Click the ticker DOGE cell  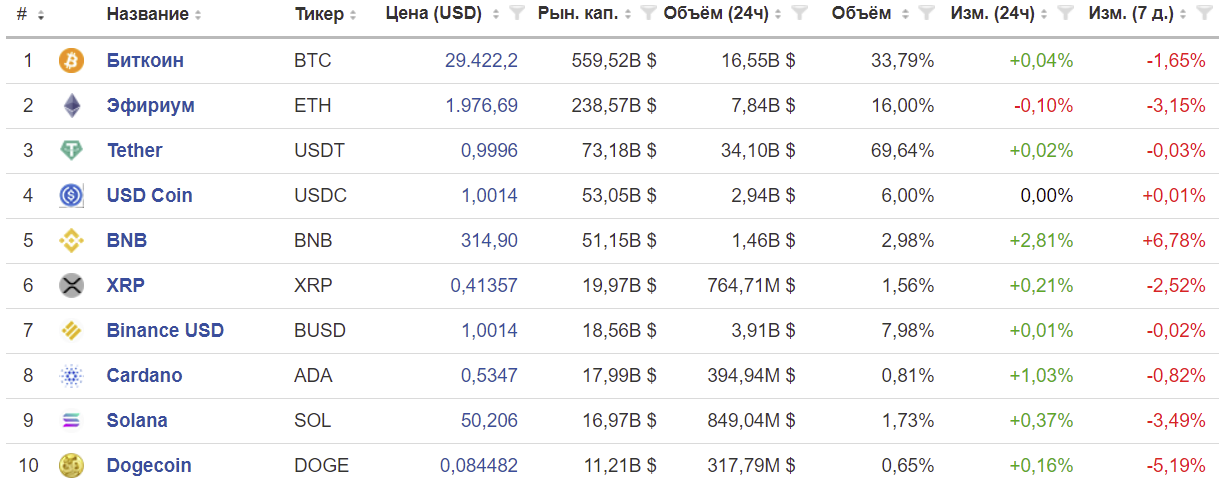pyautogui.click(x=322, y=466)
